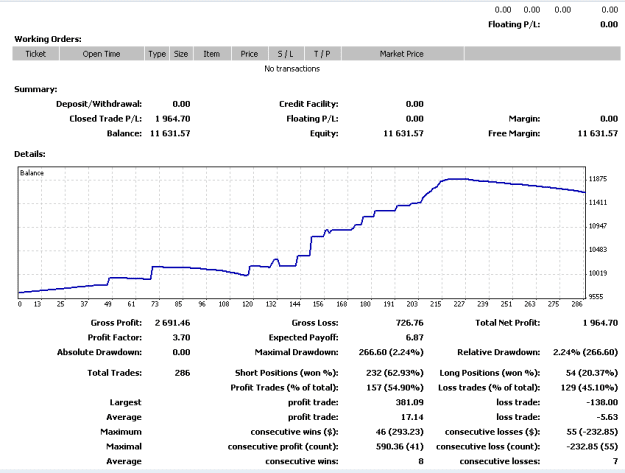The image size is (625, 473).
Task: Click the Deposit/Withdrawal label
Action: point(99,104)
